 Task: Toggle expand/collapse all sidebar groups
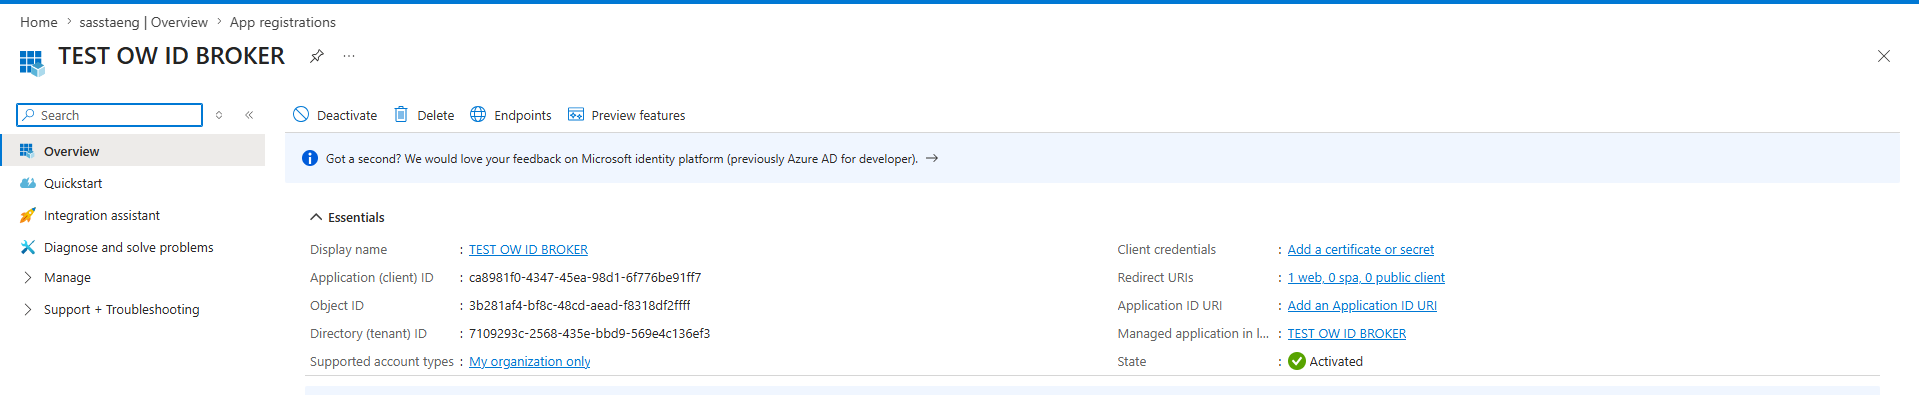coord(219,115)
